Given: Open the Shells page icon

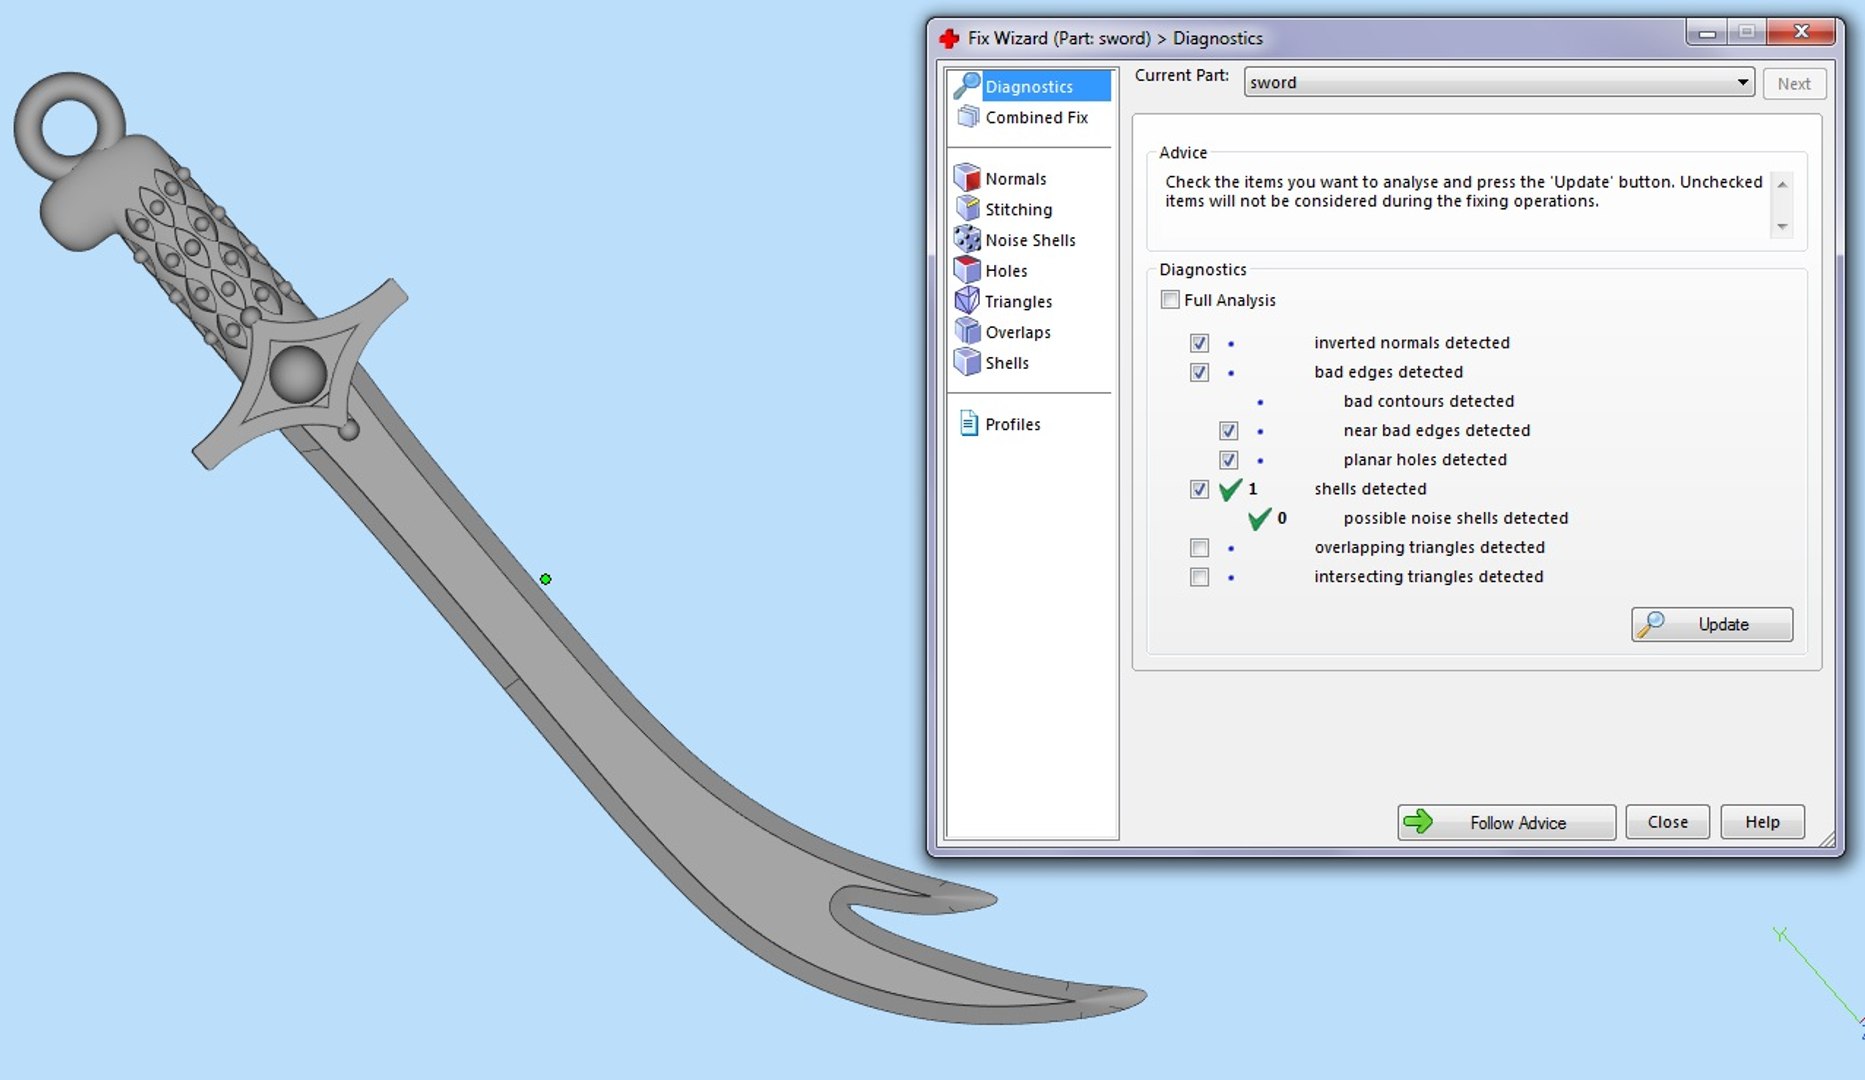Looking at the screenshot, I should pyautogui.click(x=967, y=362).
